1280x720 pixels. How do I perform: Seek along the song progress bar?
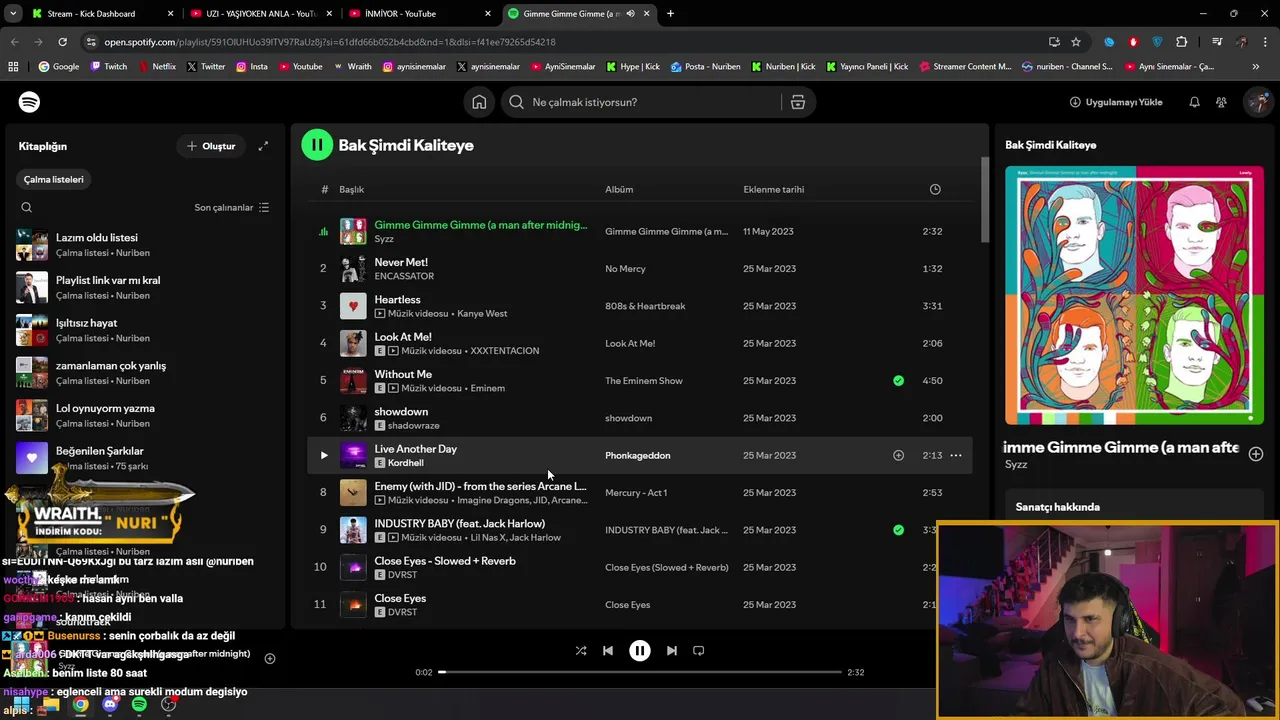[x=640, y=672]
